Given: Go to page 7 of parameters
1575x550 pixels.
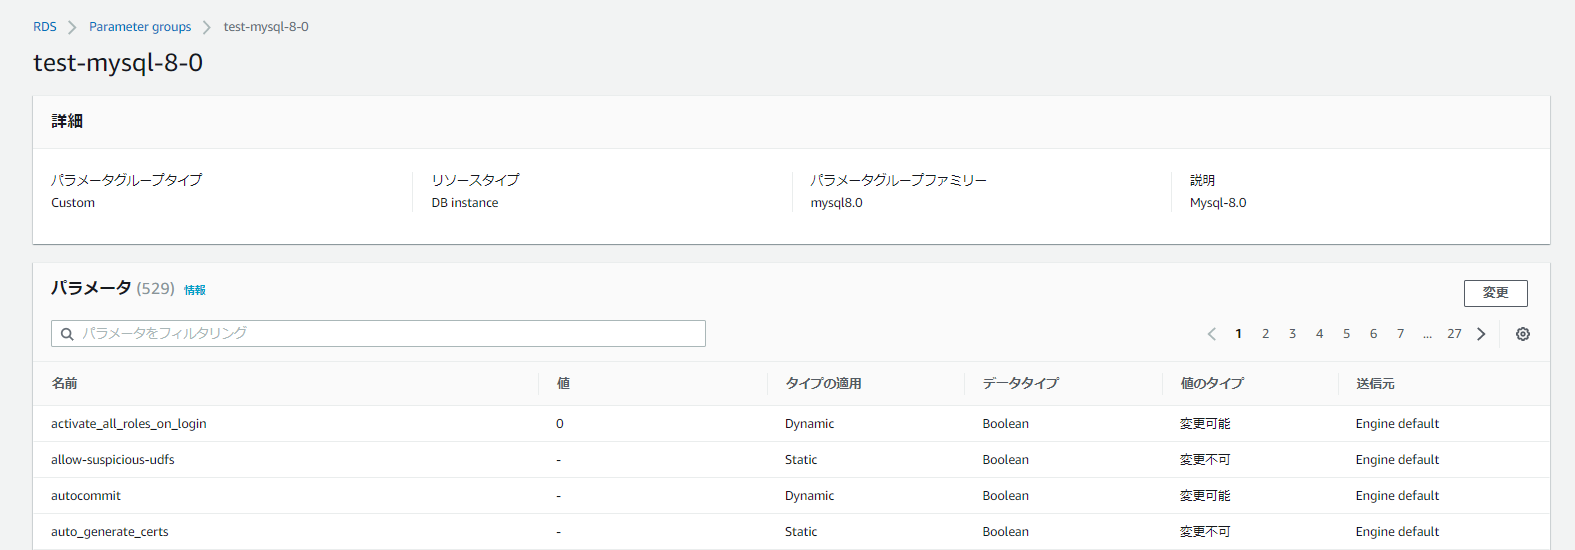Looking at the screenshot, I should 1400,334.
